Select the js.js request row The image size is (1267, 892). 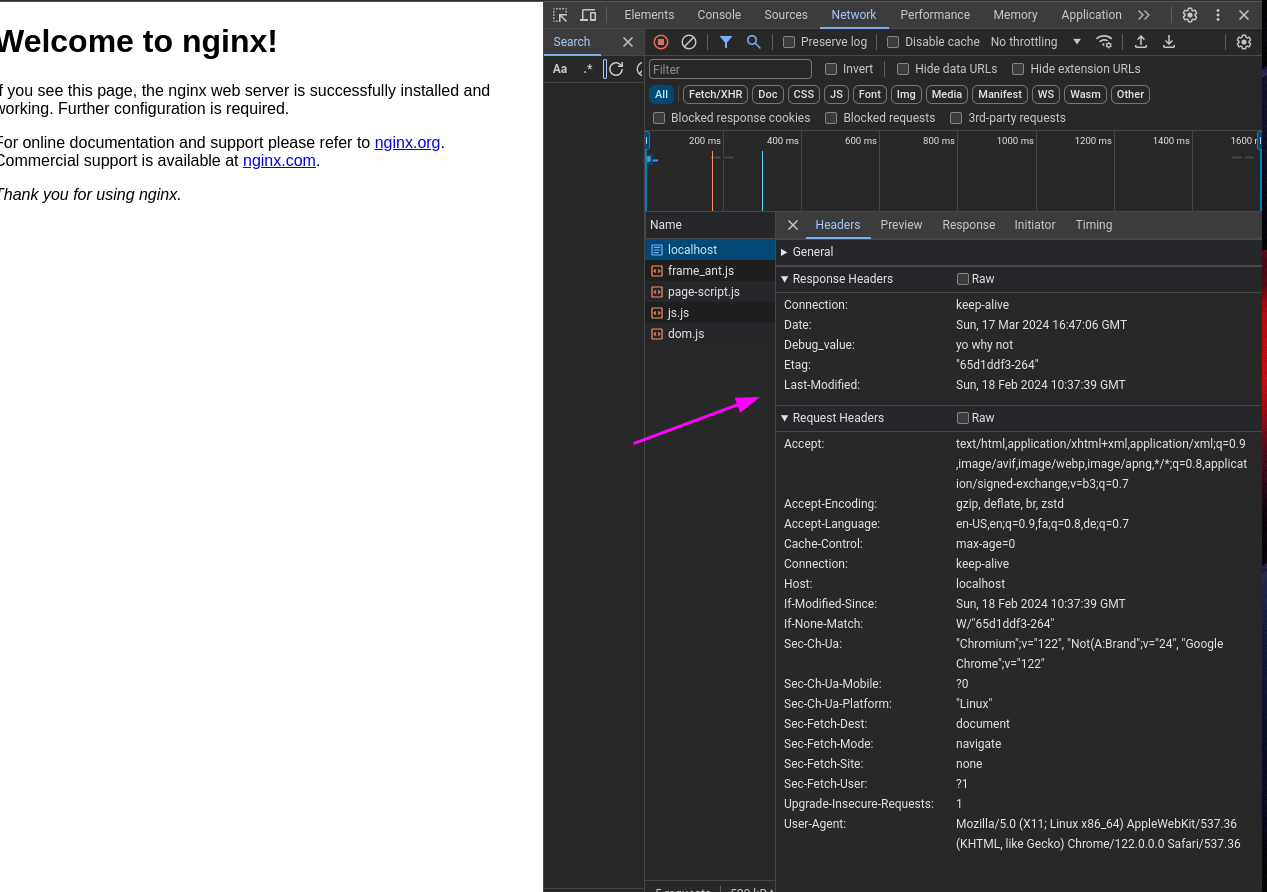(710, 313)
